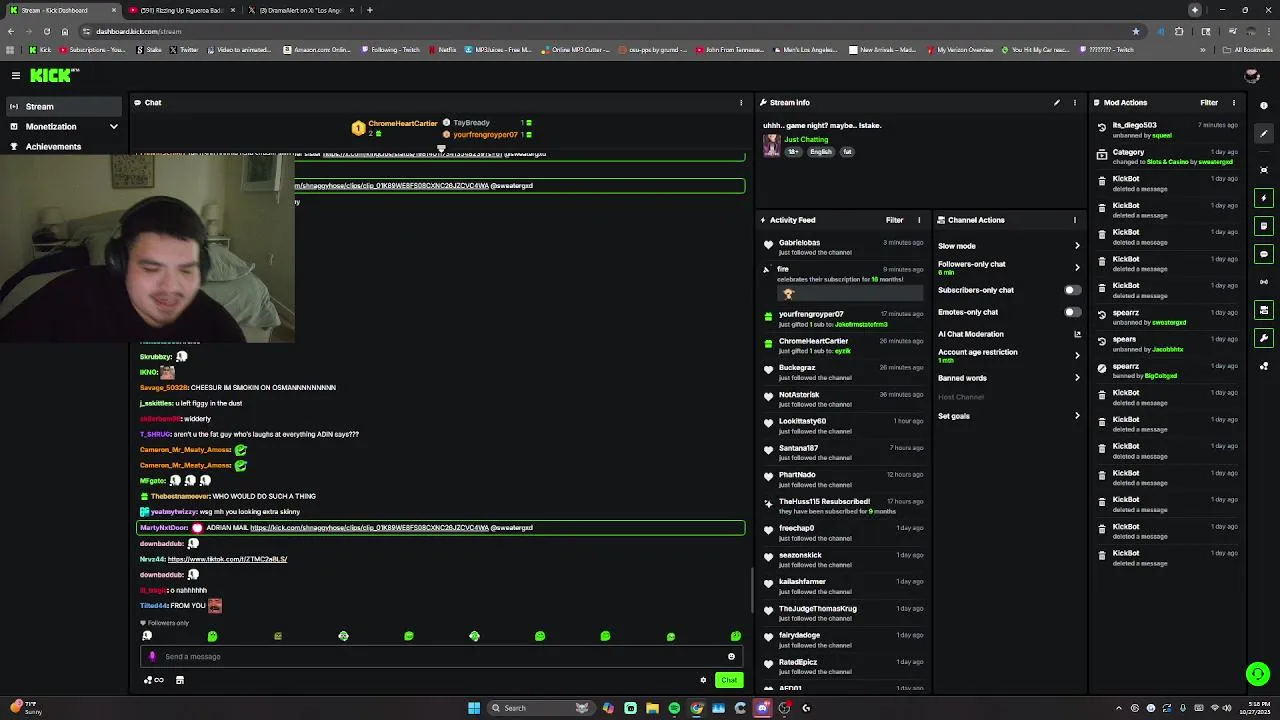Reload the page in browser

point(46,31)
